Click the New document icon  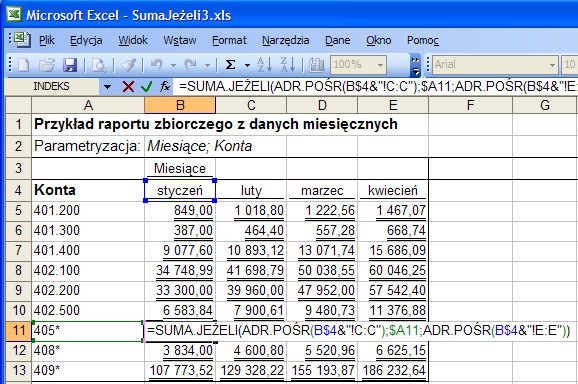pyautogui.click(x=24, y=65)
